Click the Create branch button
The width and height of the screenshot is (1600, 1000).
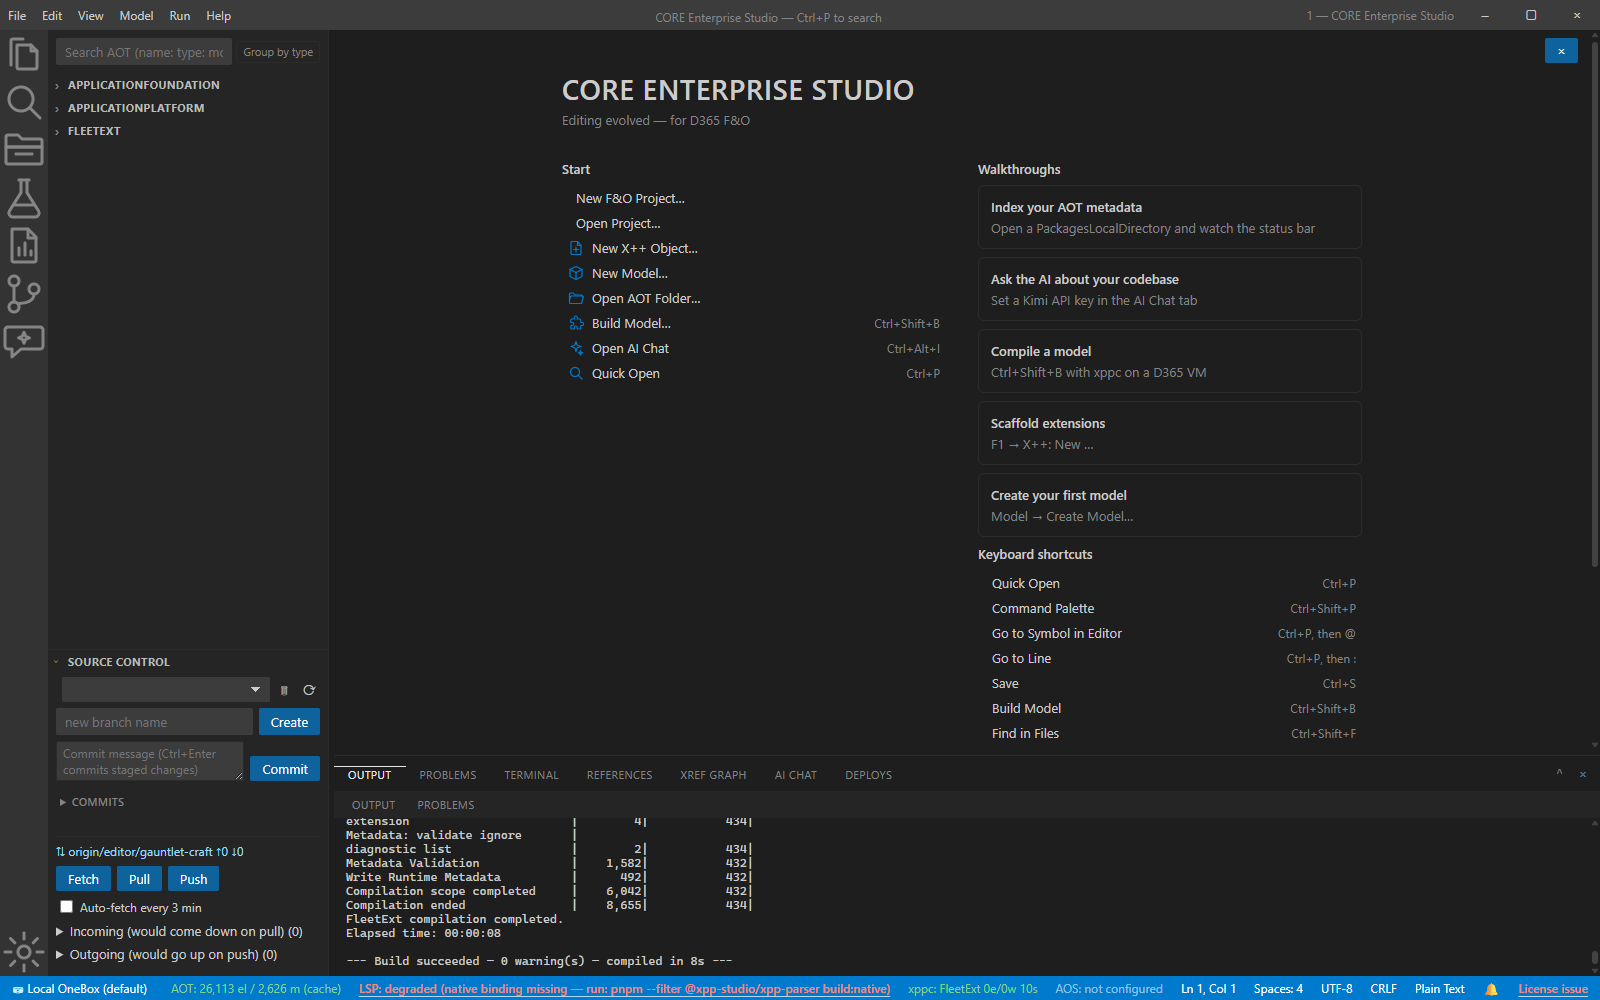tap(289, 722)
